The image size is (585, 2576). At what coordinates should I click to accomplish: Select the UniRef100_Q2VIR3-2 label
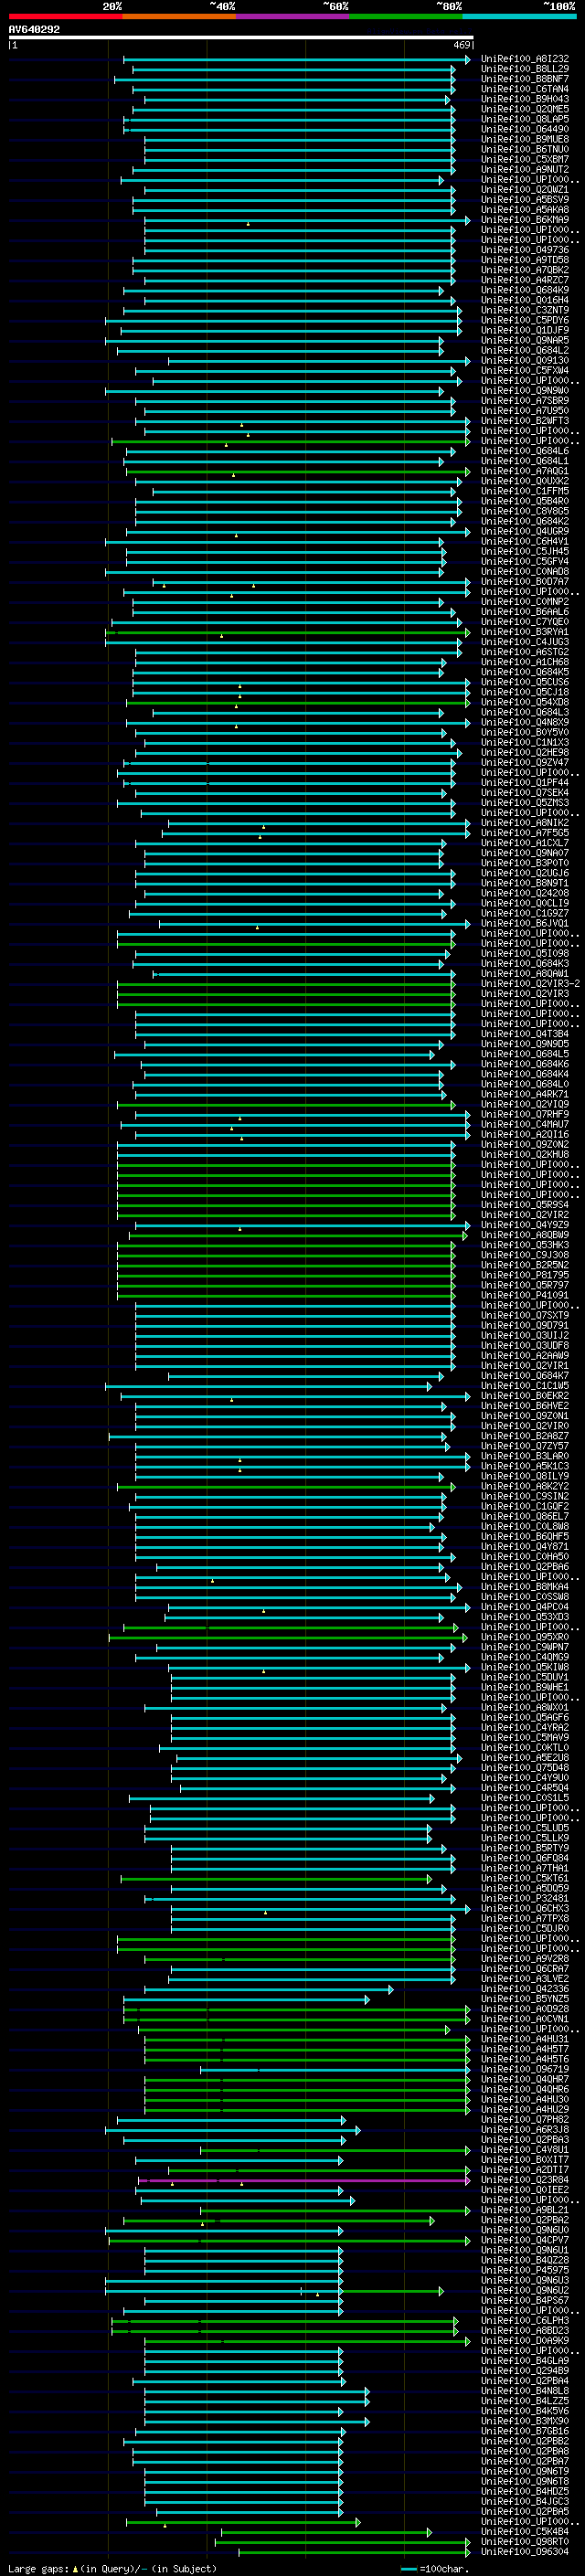(530, 983)
